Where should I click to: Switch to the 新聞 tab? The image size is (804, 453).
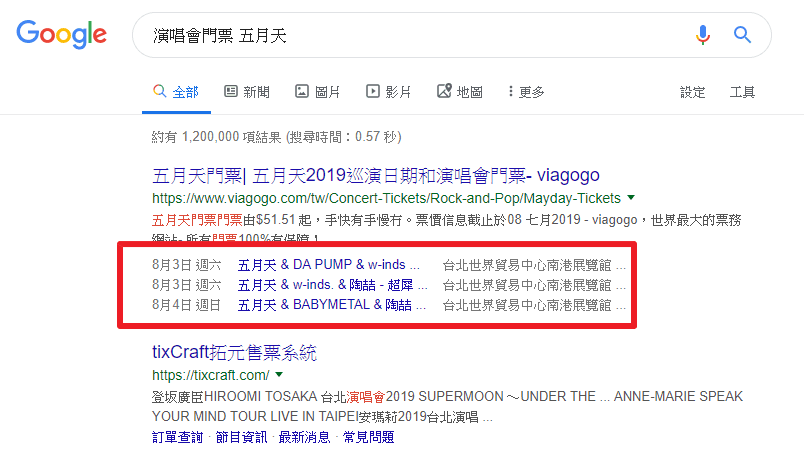[x=247, y=92]
